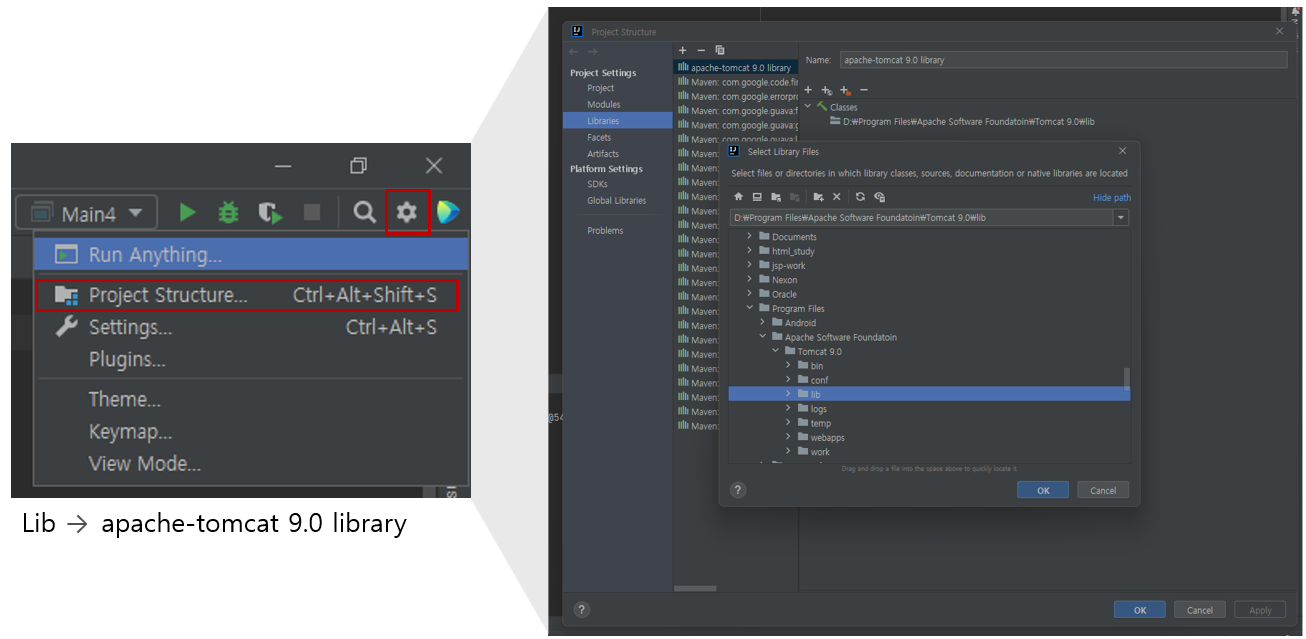Click the Hide path link
This screenshot has width=1306, height=639.
[x=1112, y=198]
